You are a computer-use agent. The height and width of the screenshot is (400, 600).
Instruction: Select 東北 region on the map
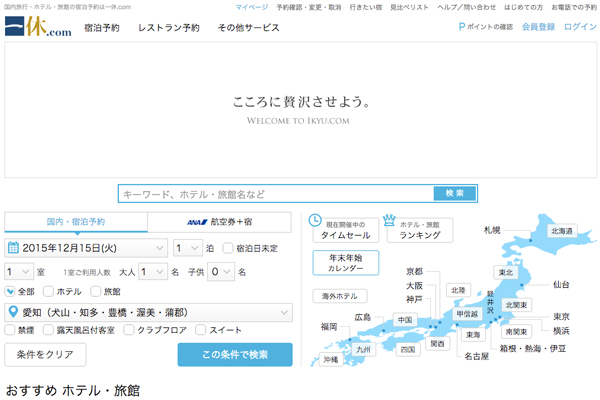pyautogui.click(x=506, y=273)
